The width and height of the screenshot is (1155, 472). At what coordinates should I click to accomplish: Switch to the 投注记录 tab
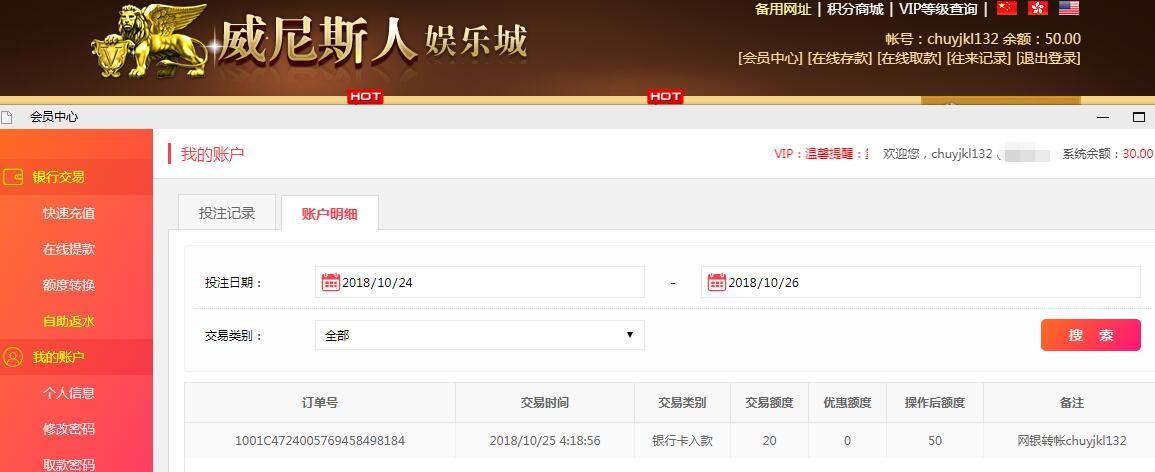point(227,213)
